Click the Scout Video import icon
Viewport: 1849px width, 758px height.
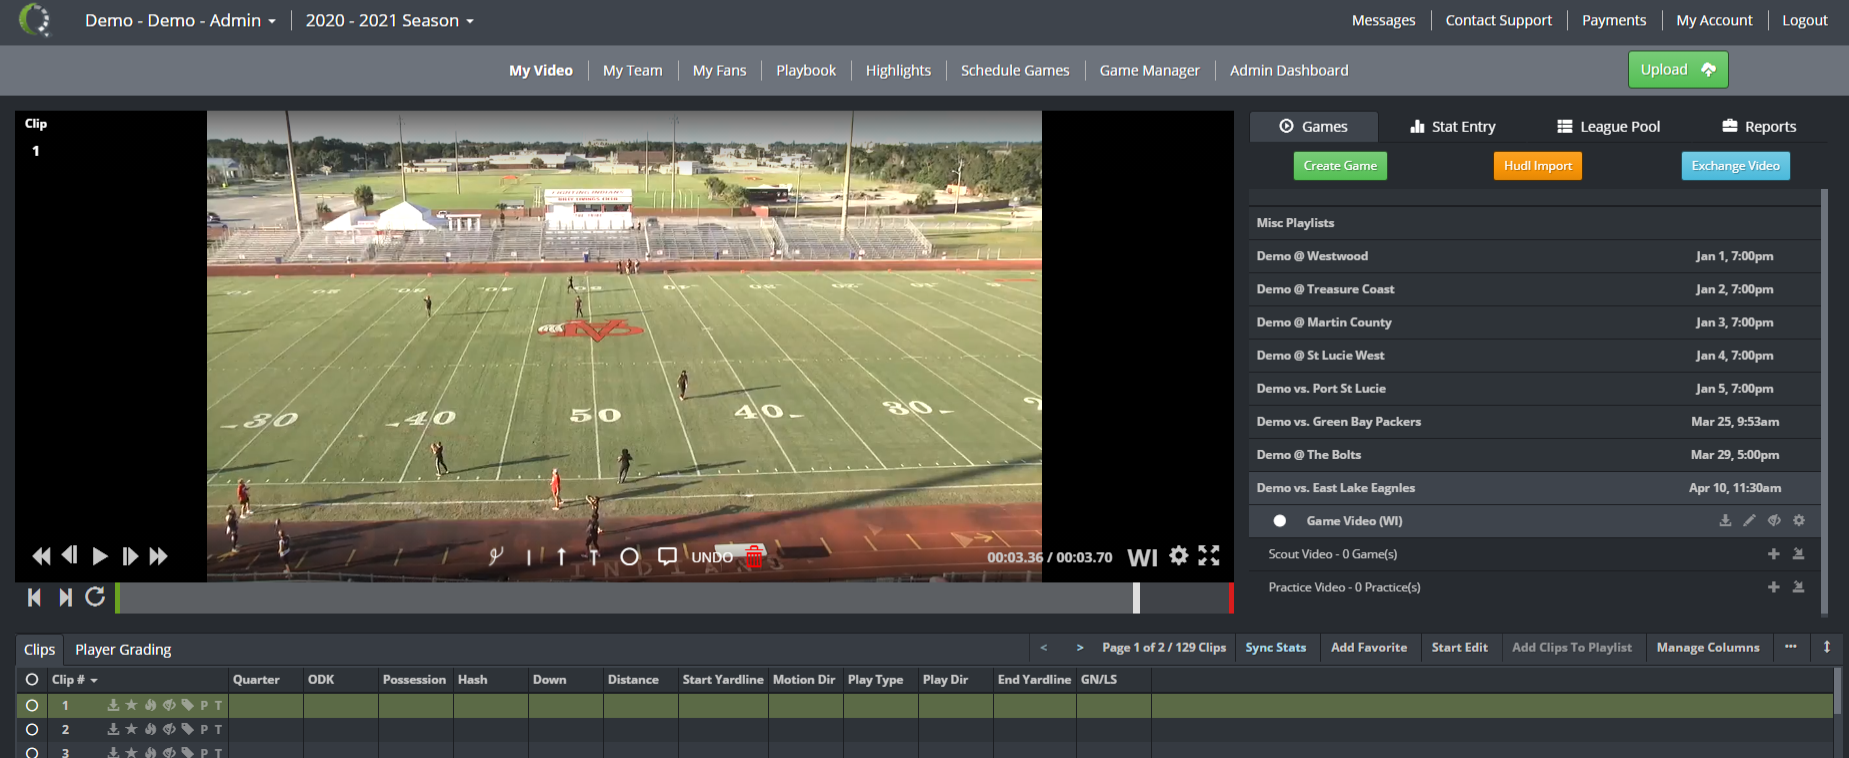(x=1798, y=553)
